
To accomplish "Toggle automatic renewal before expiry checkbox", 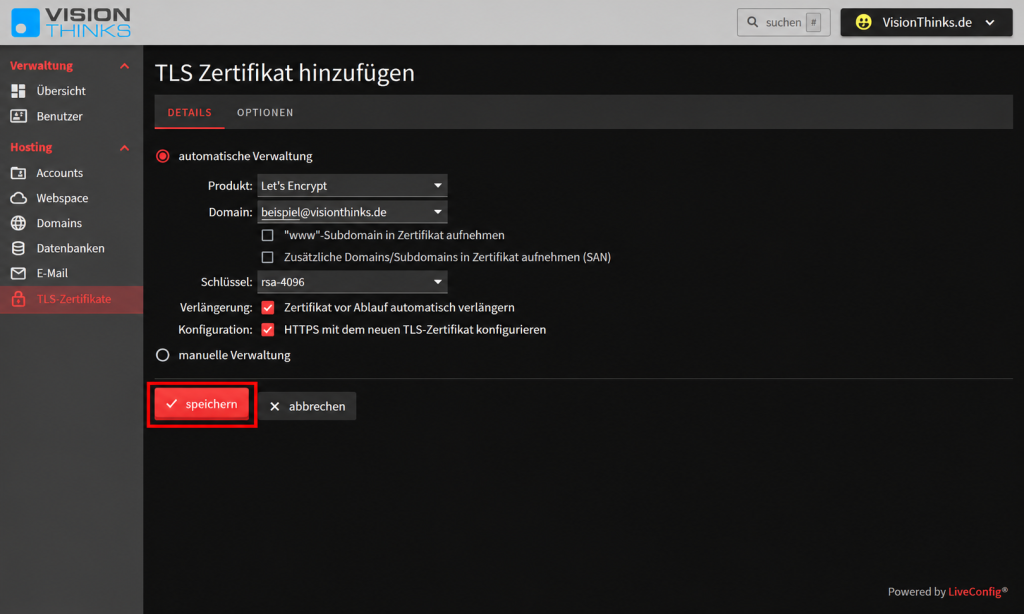I will point(268,308).
